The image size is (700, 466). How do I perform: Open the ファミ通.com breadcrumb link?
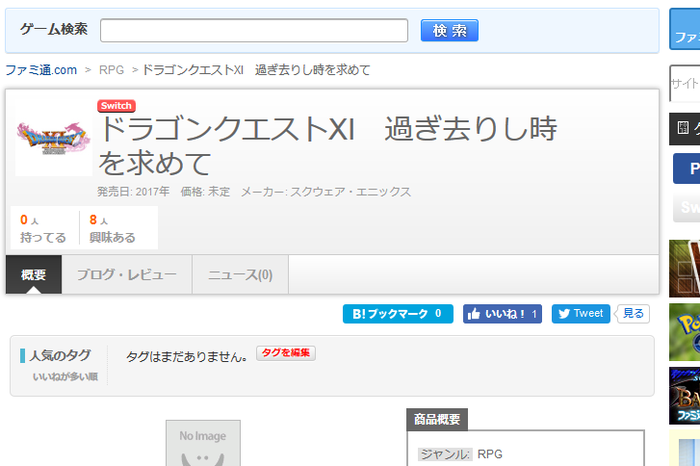(x=41, y=70)
